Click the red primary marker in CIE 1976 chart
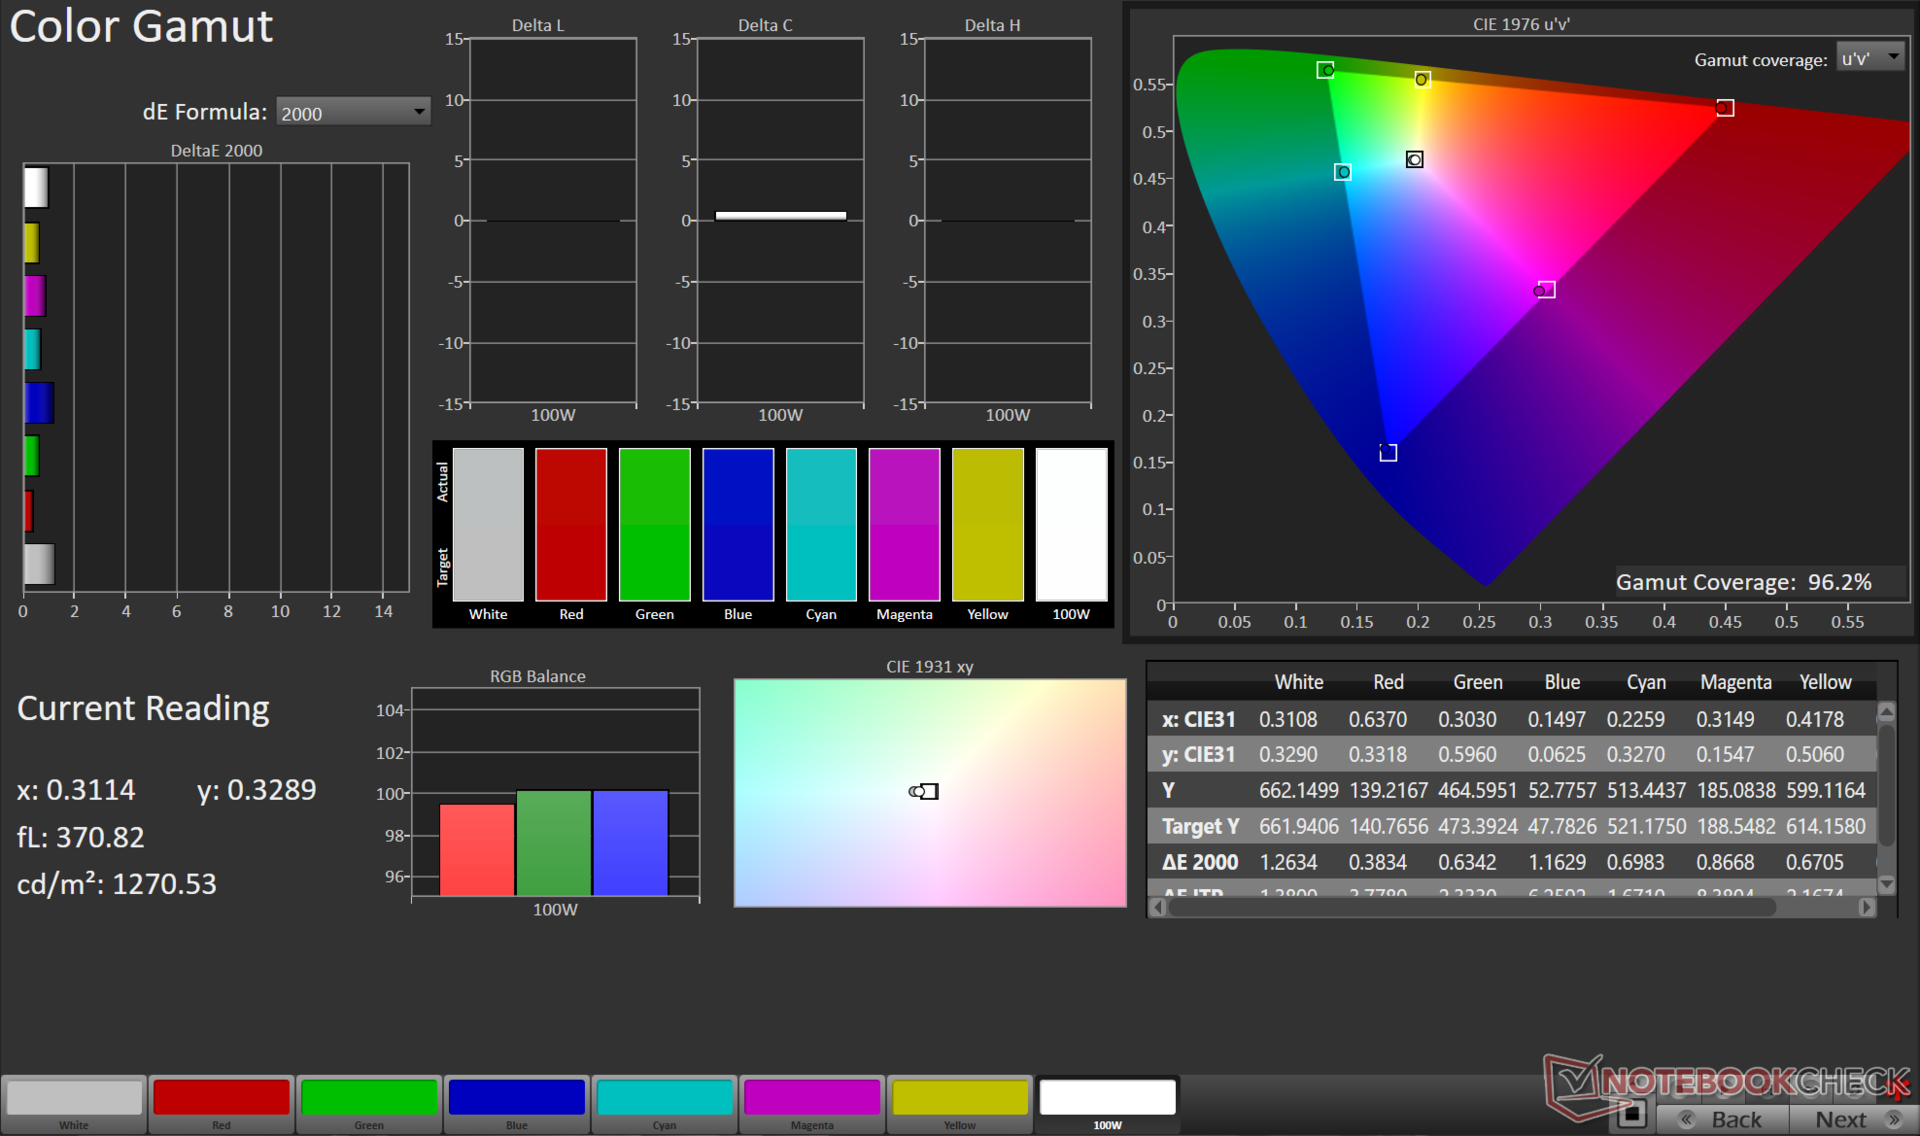 [1725, 108]
